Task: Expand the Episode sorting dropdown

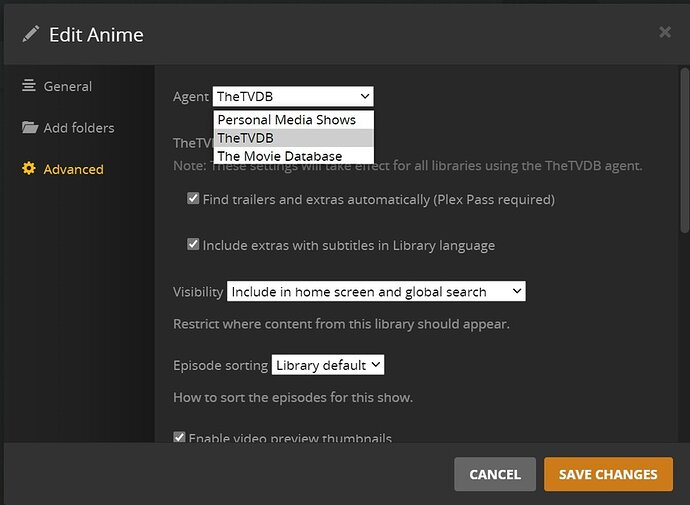Action: point(328,365)
